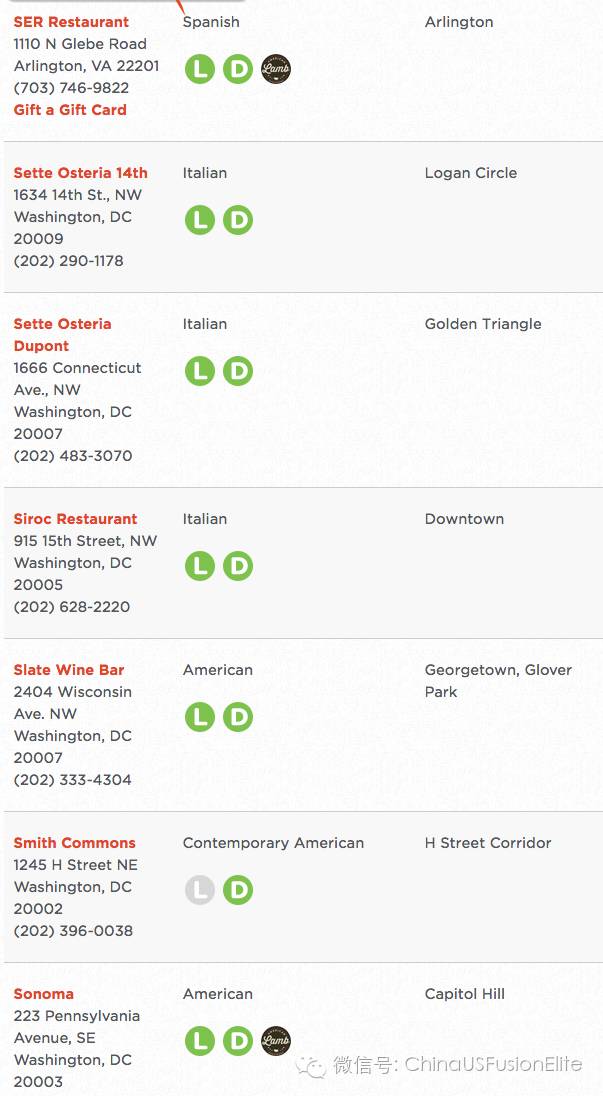The height and width of the screenshot is (1096, 603).
Task: Click the Lamb badge for Sonoma
Action: point(276,1041)
